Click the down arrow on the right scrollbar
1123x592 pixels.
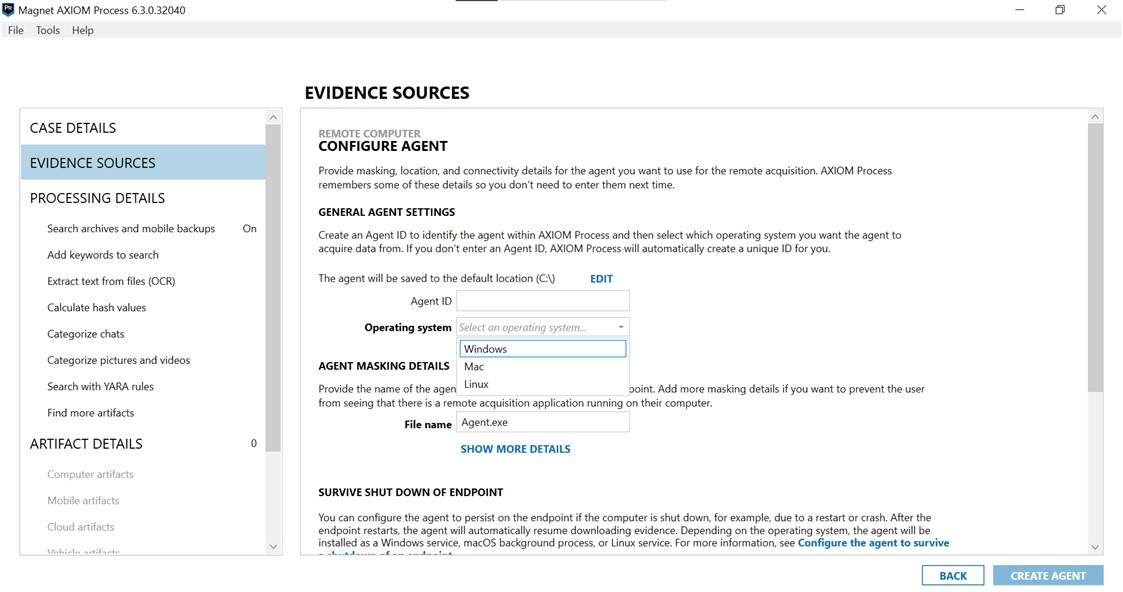(x=1094, y=547)
